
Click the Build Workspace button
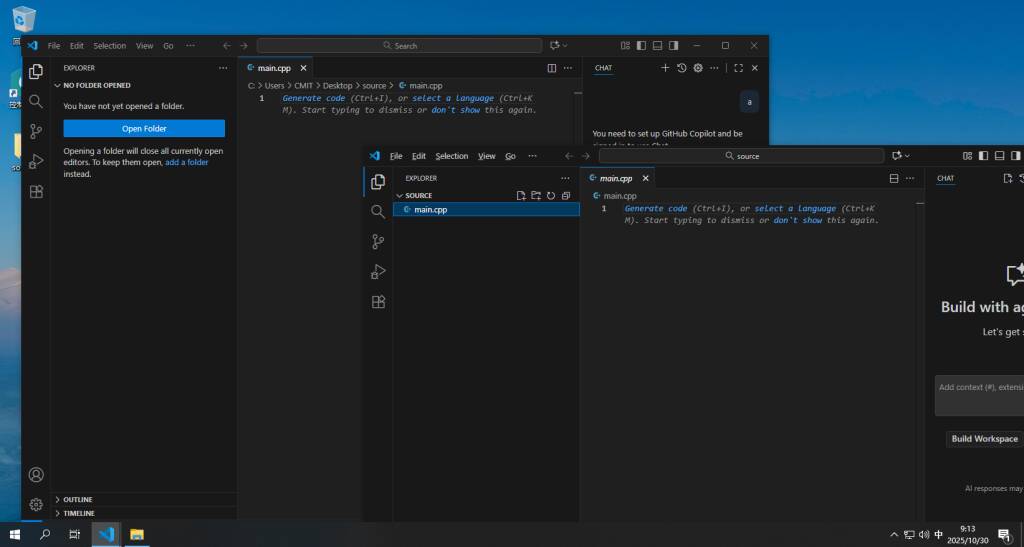pos(984,439)
